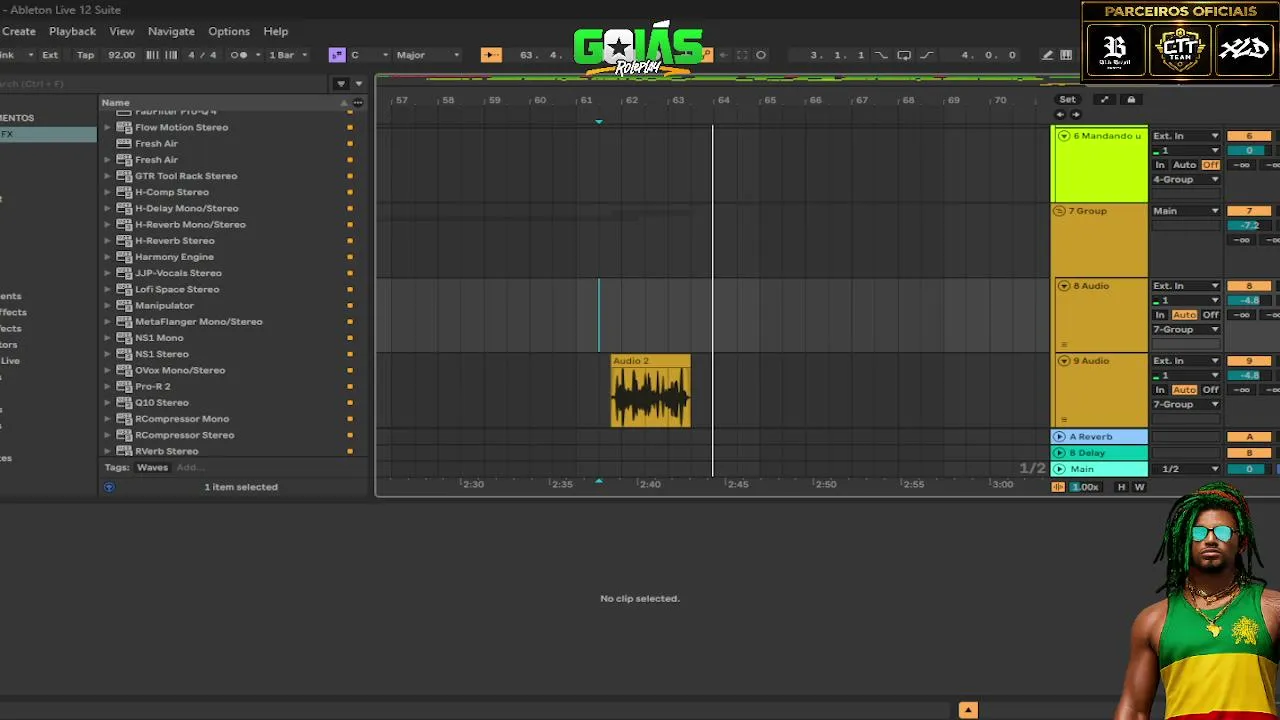Open the Playback menu

coord(72,31)
